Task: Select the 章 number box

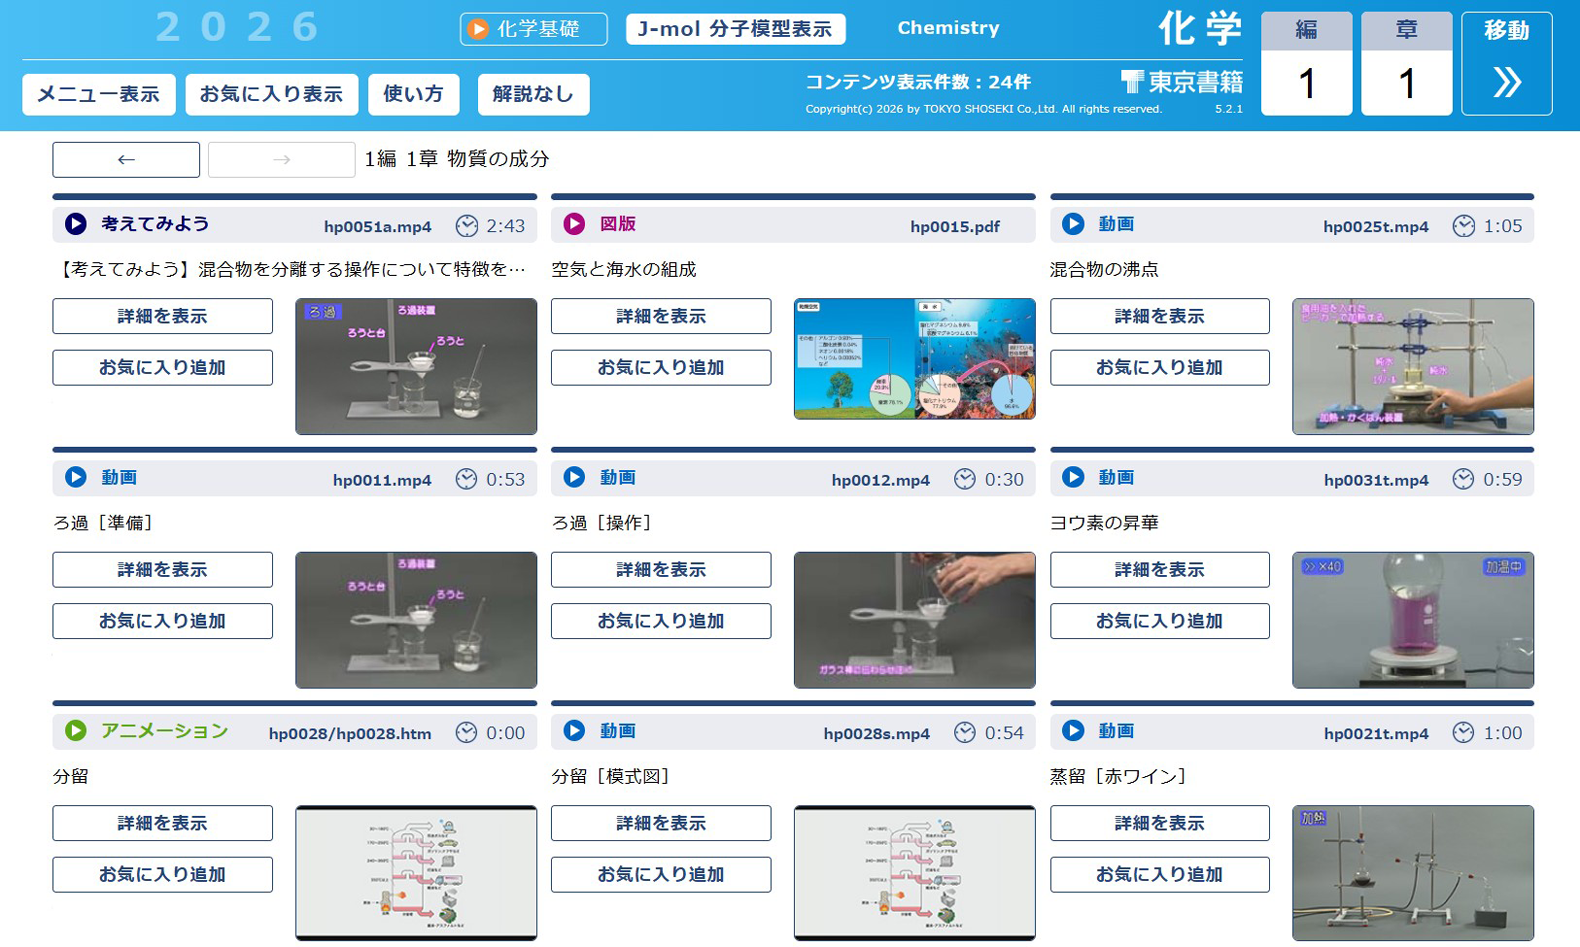Action: (x=1406, y=82)
